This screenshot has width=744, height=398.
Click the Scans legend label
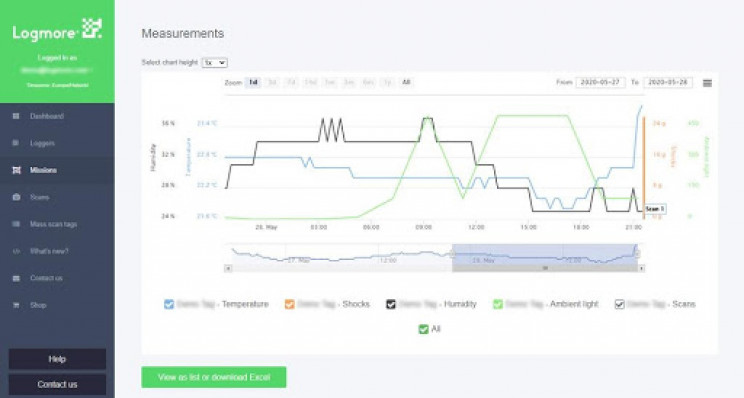[x=661, y=305]
